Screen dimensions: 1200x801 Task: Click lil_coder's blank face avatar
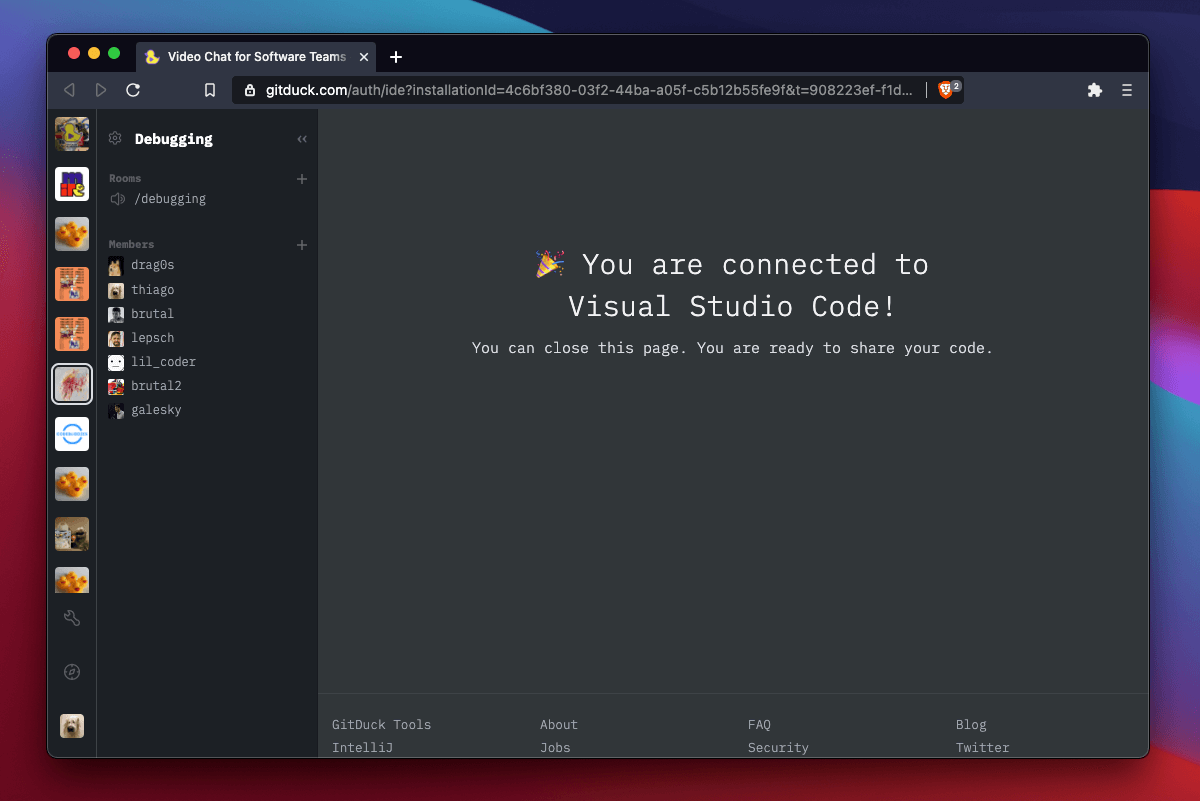116,362
